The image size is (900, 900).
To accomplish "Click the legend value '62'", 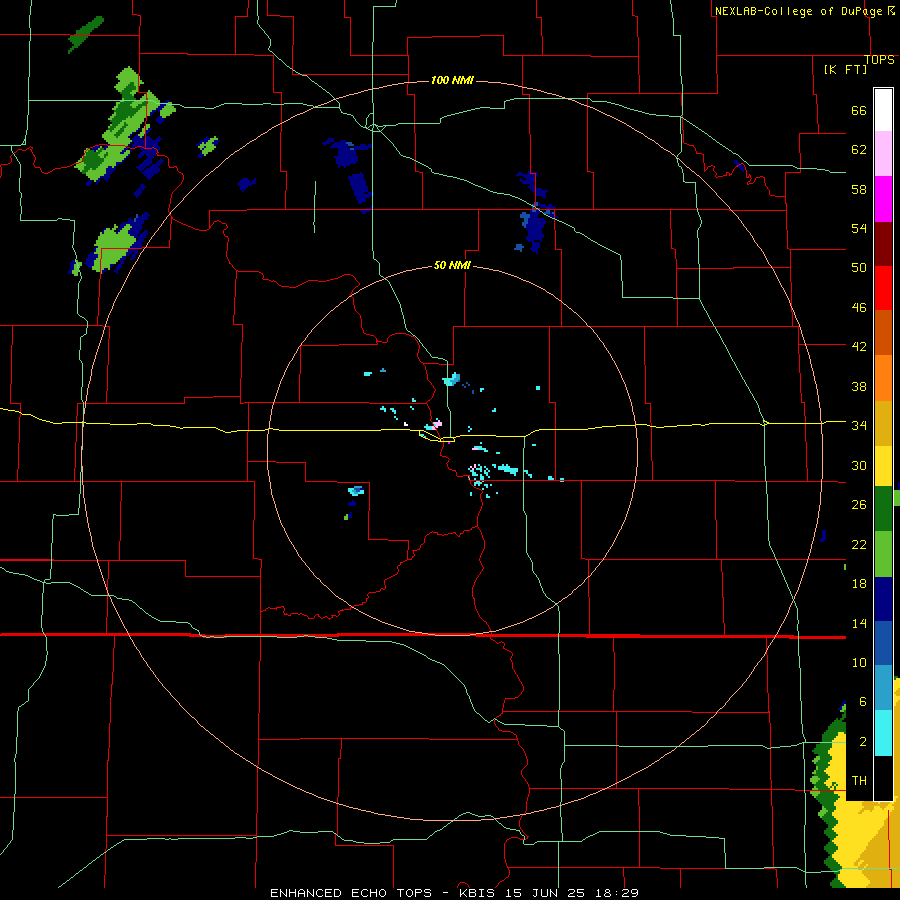I will [859, 150].
